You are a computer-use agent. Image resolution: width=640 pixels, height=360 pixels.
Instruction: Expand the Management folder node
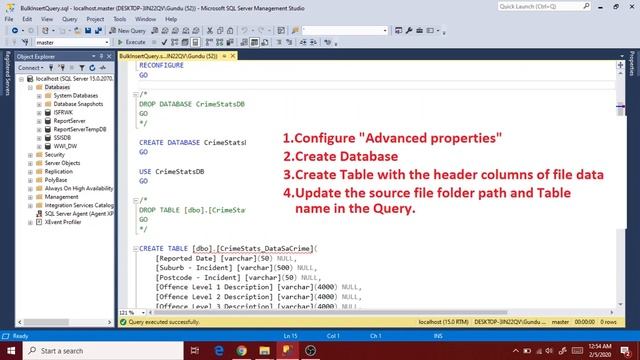click(30, 197)
